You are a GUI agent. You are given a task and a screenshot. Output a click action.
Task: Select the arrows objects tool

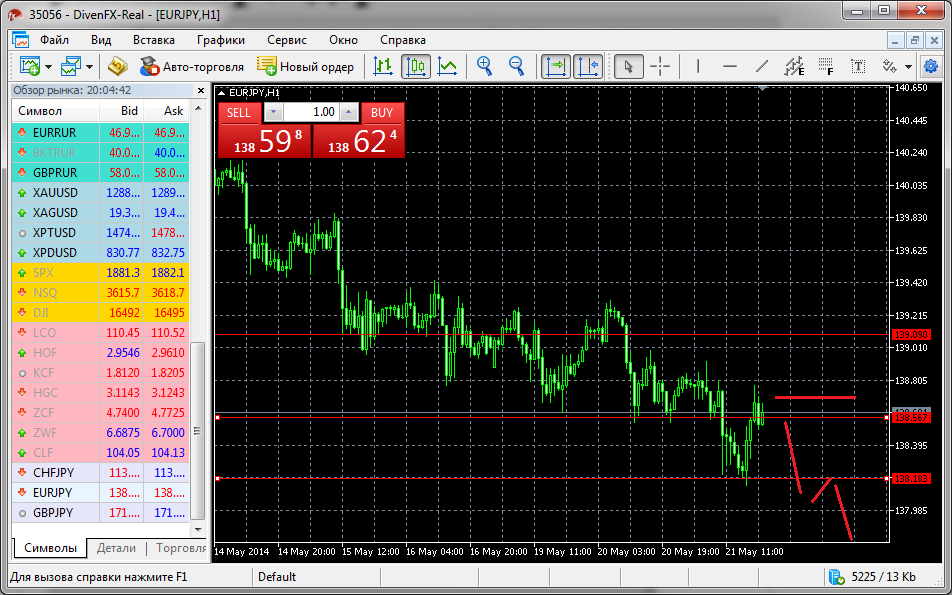click(889, 66)
